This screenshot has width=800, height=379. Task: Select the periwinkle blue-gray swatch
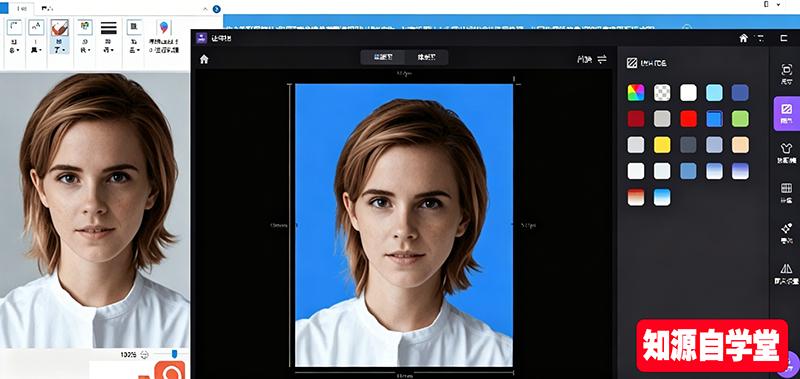tap(714, 145)
